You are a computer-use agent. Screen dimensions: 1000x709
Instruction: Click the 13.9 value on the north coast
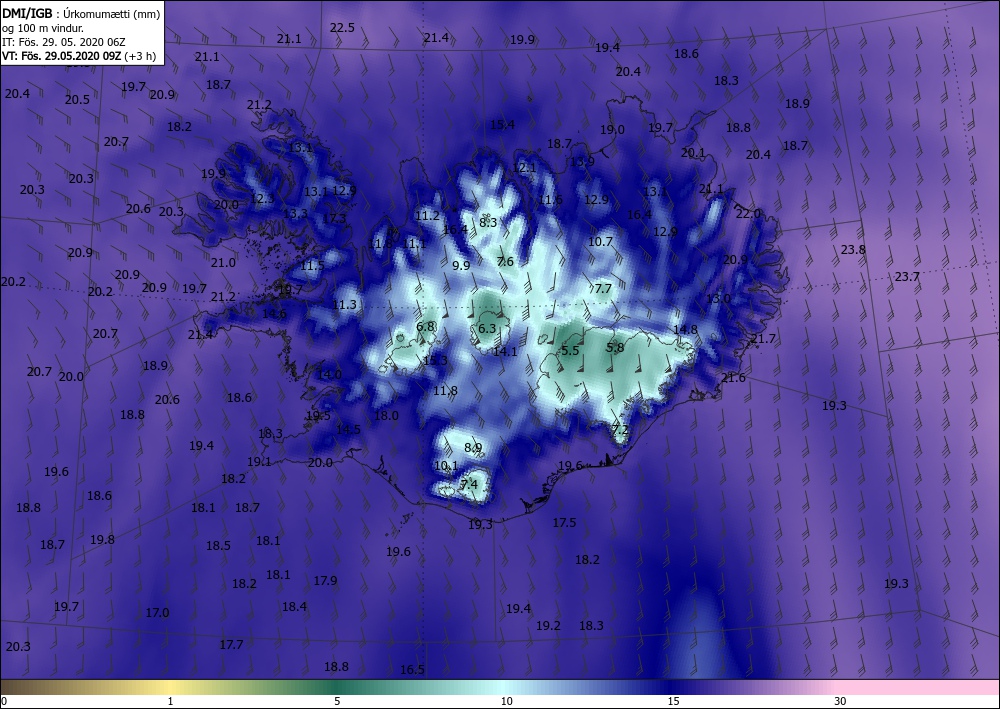point(582,161)
